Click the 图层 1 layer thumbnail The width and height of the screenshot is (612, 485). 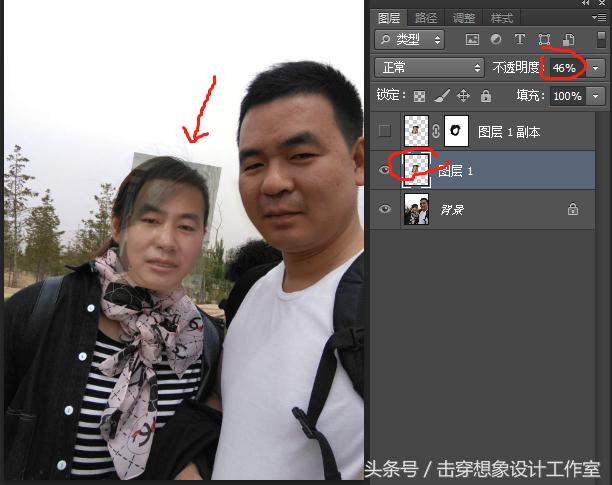point(416,170)
